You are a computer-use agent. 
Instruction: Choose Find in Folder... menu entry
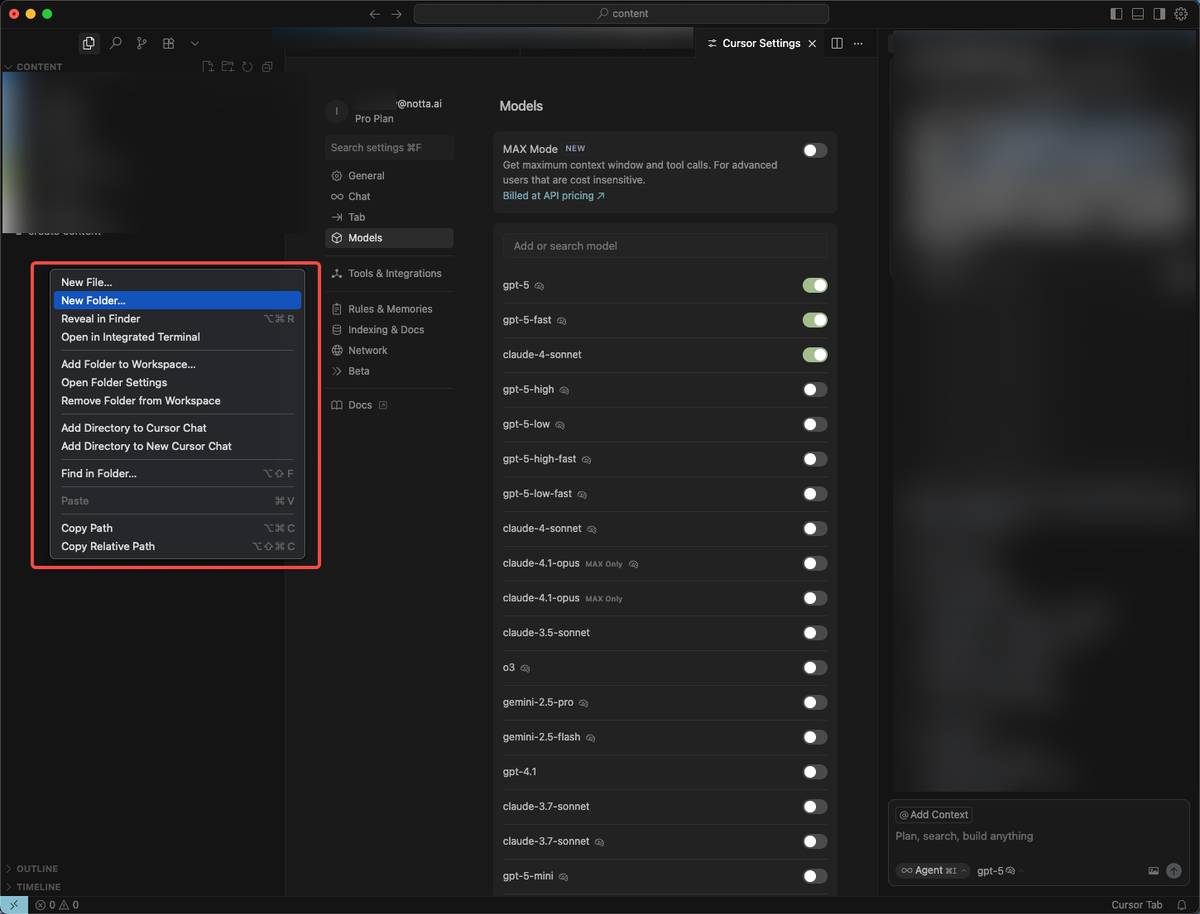click(177, 473)
